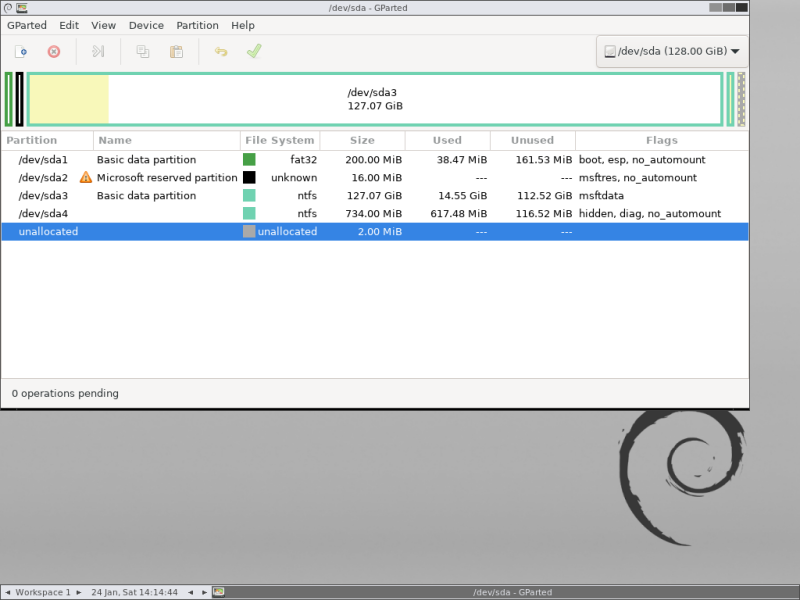Image resolution: width=800 pixels, height=600 pixels.
Task: Select the /dev/sda4 partition row
Action: coord(375,213)
